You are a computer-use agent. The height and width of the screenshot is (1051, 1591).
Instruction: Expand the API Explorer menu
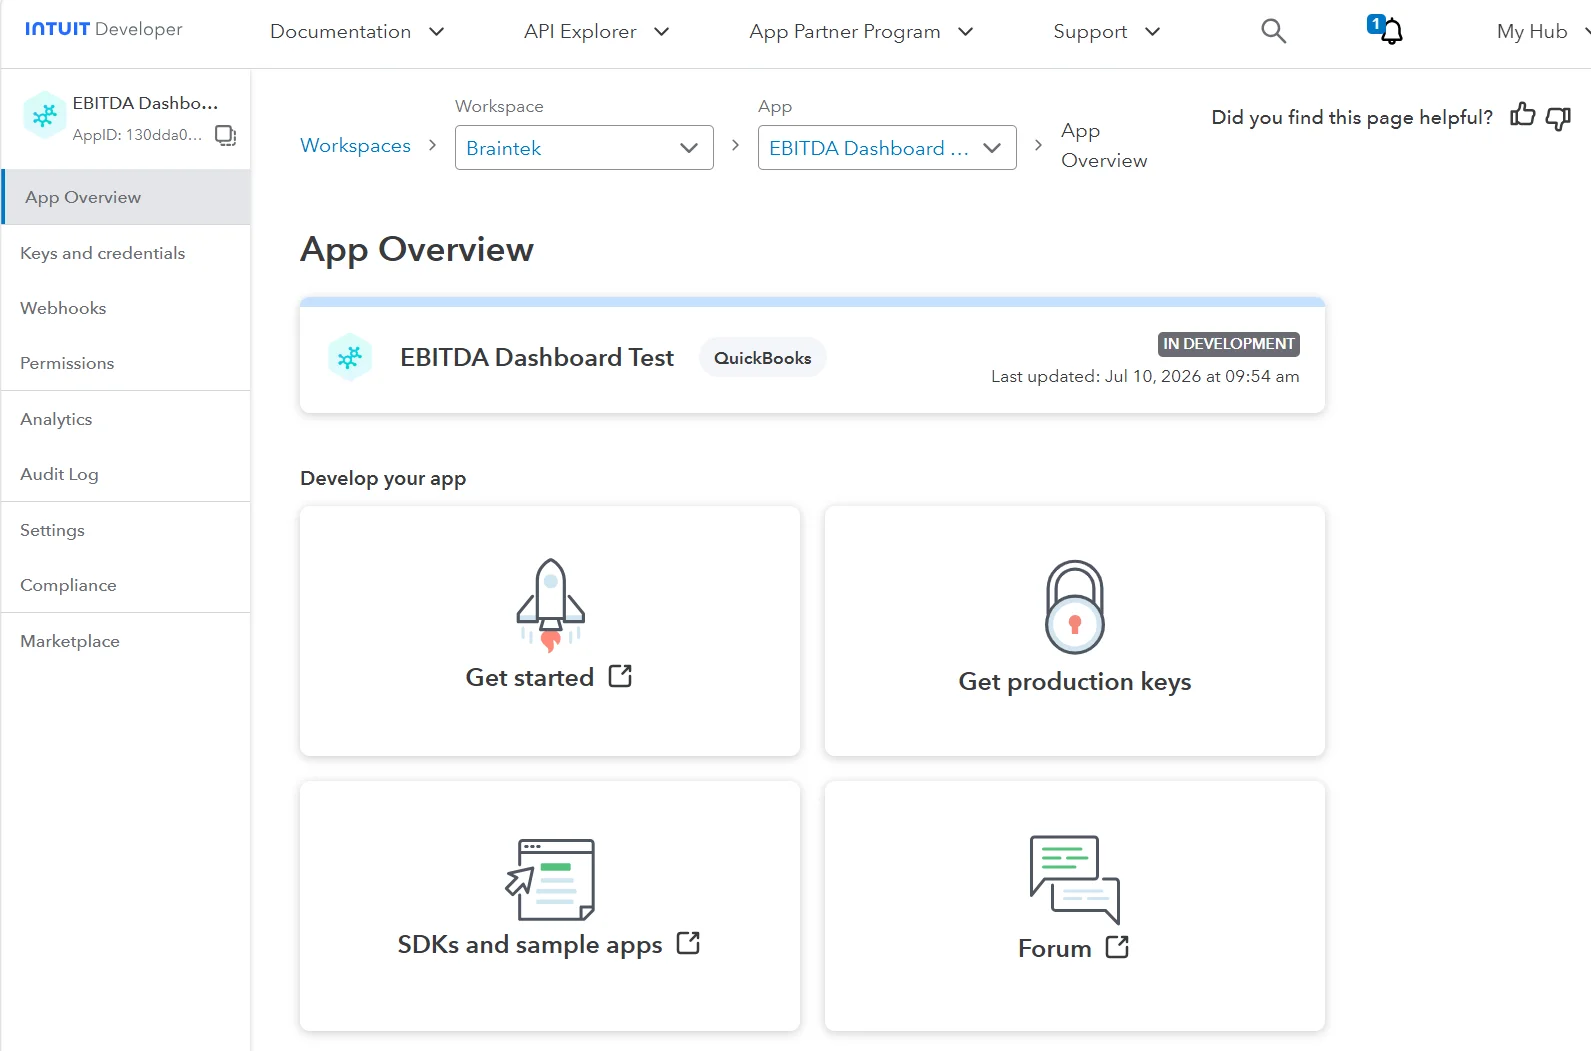tap(596, 31)
